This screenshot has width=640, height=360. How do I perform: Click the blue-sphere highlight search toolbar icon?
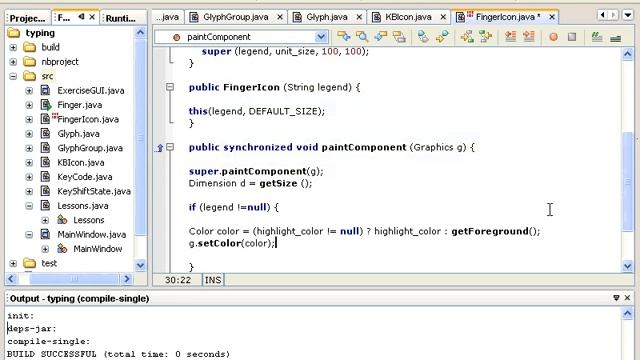pos(423,37)
